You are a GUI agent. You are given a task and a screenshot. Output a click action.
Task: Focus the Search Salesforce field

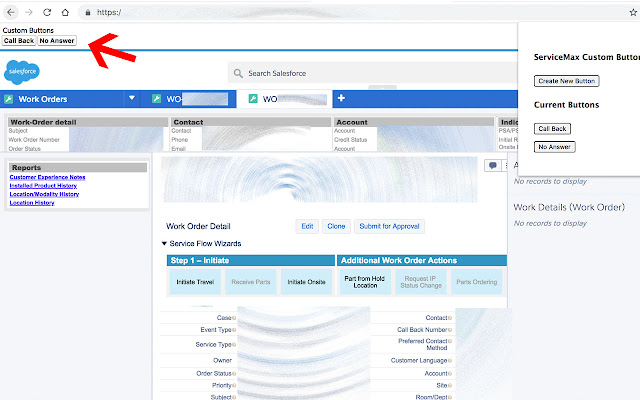coord(373,73)
